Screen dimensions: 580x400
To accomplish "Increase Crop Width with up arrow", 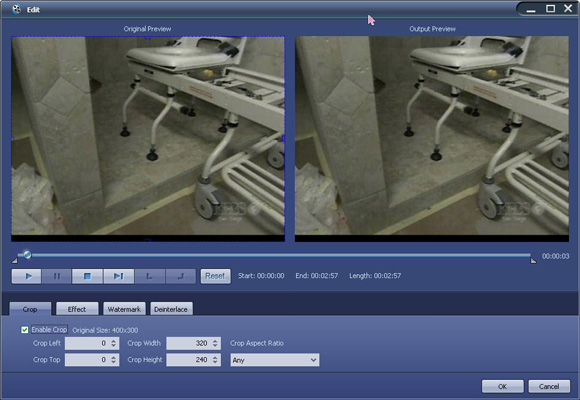I will click(x=215, y=341).
